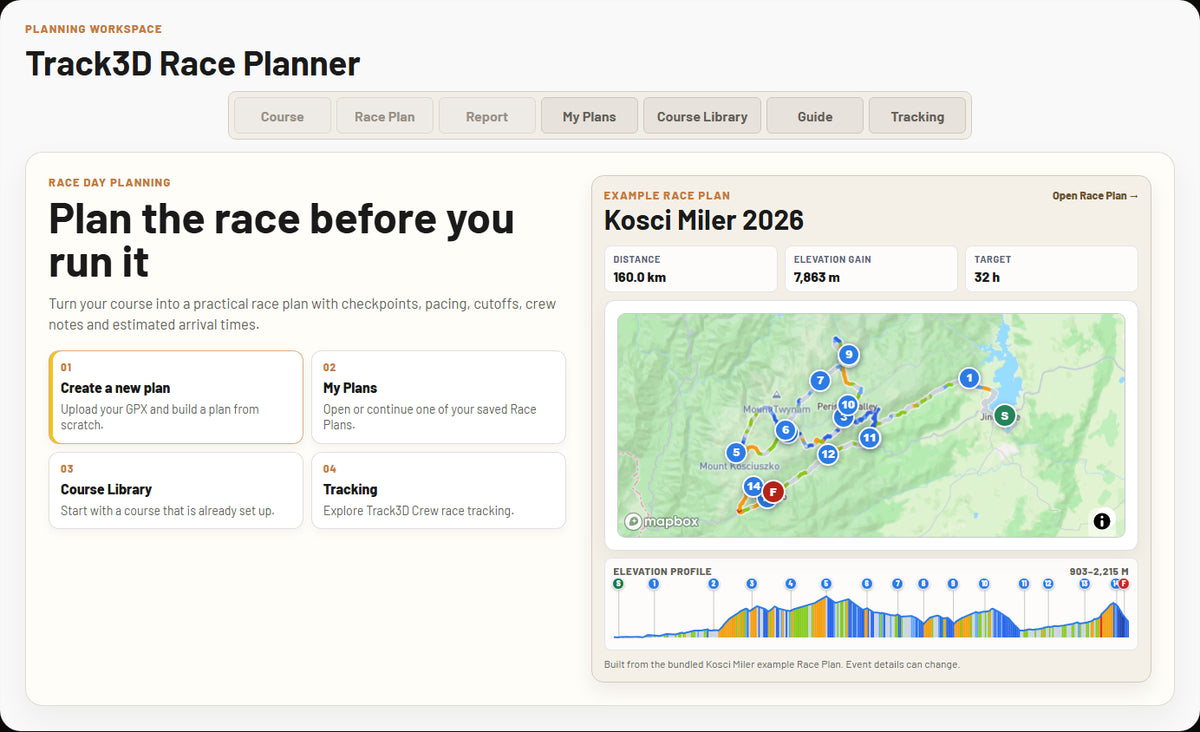Open the Race Plan tab
This screenshot has width=1200, height=732.
[384, 116]
